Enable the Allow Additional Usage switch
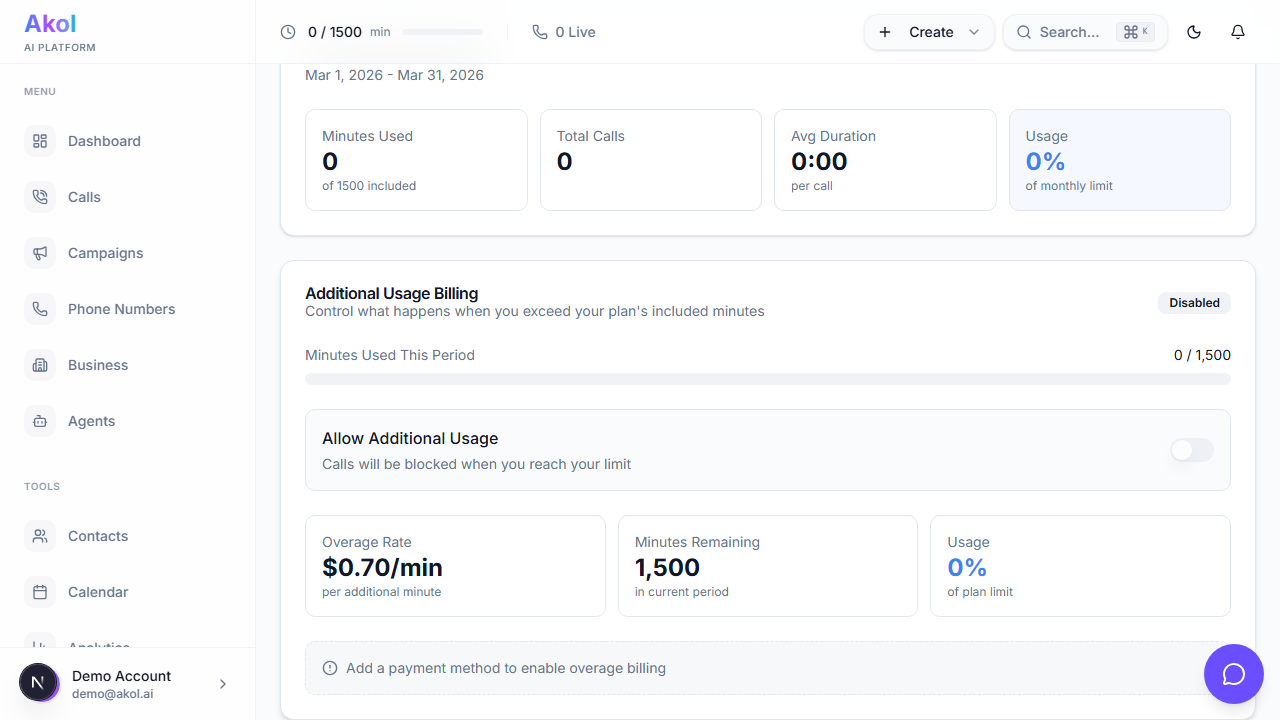Image resolution: width=1280 pixels, height=720 pixels. point(1192,450)
